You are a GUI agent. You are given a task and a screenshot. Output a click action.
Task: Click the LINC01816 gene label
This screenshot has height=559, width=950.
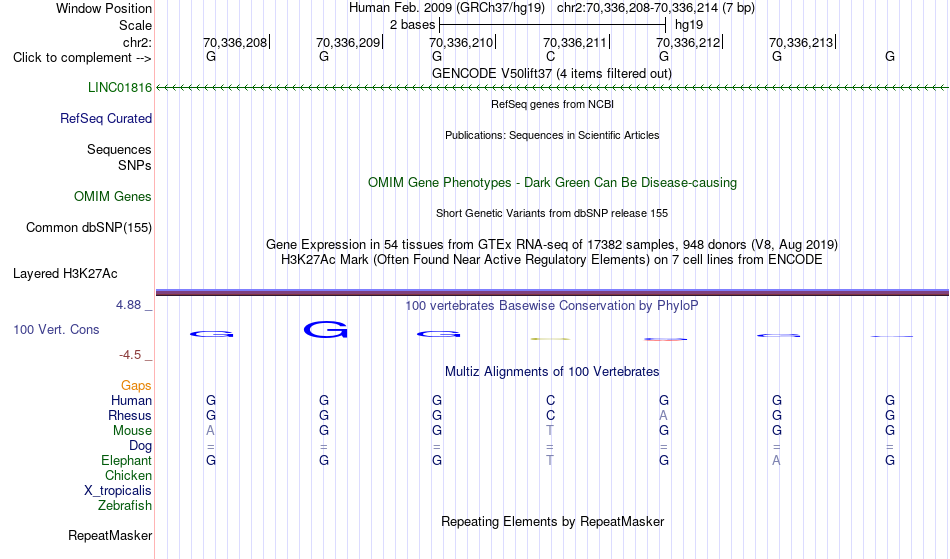119,87
